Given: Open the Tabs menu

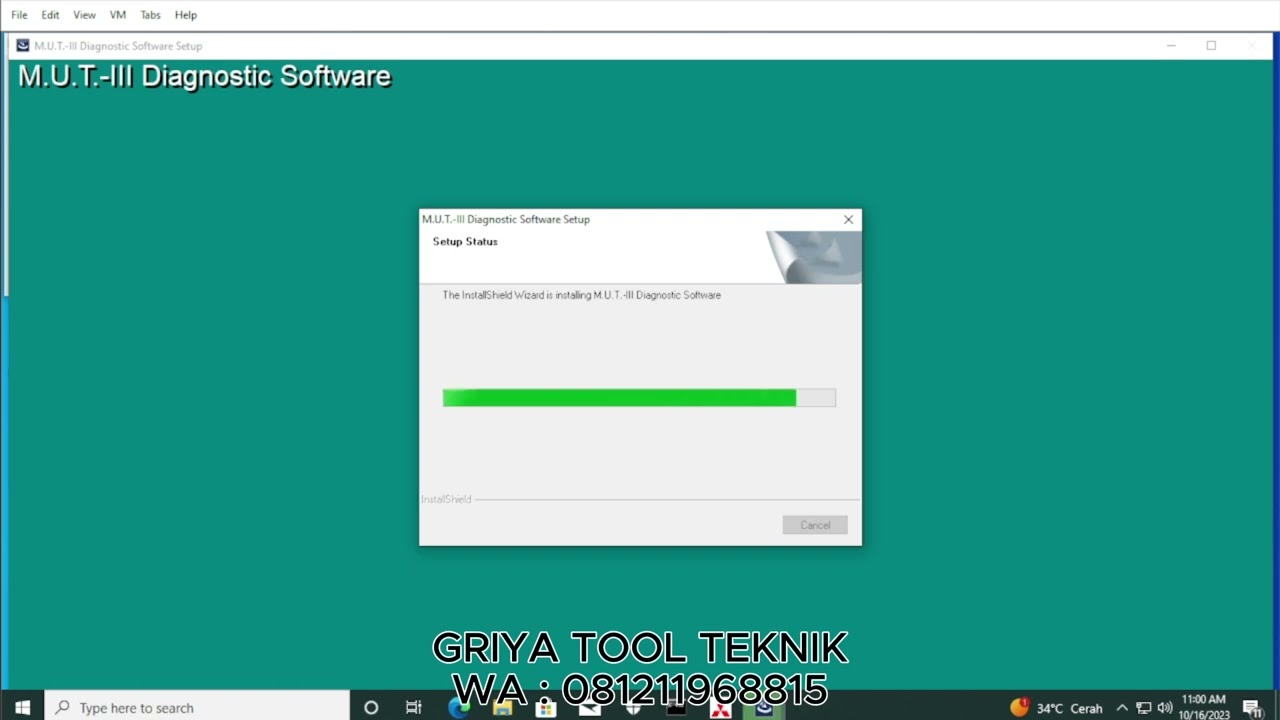Looking at the screenshot, I should [x=150, y=15].
